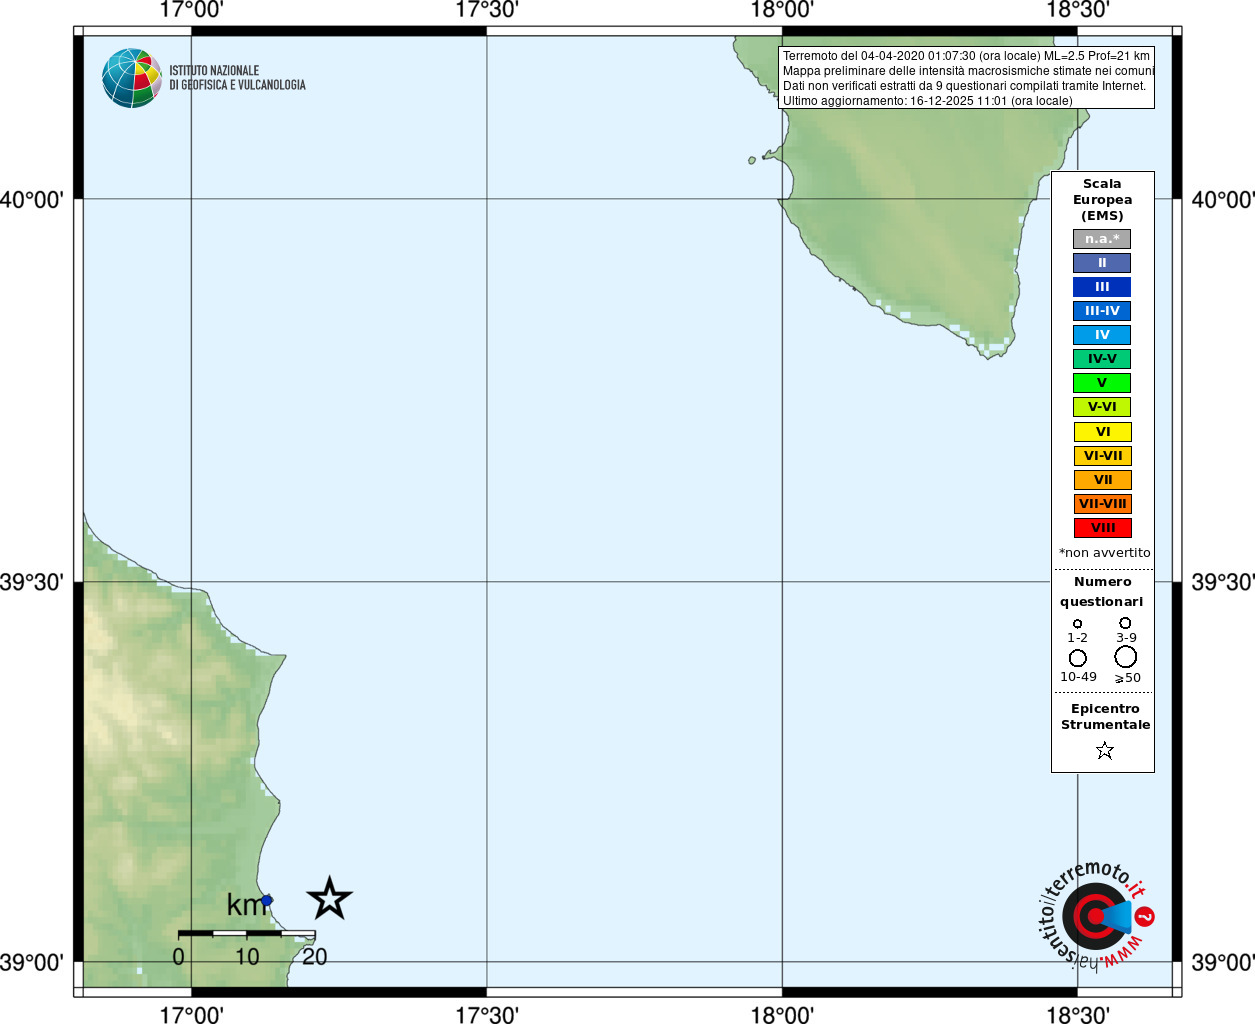Click the left 39°00' latitude label
Screen dimensions: 1255x1024
(32, 963)
